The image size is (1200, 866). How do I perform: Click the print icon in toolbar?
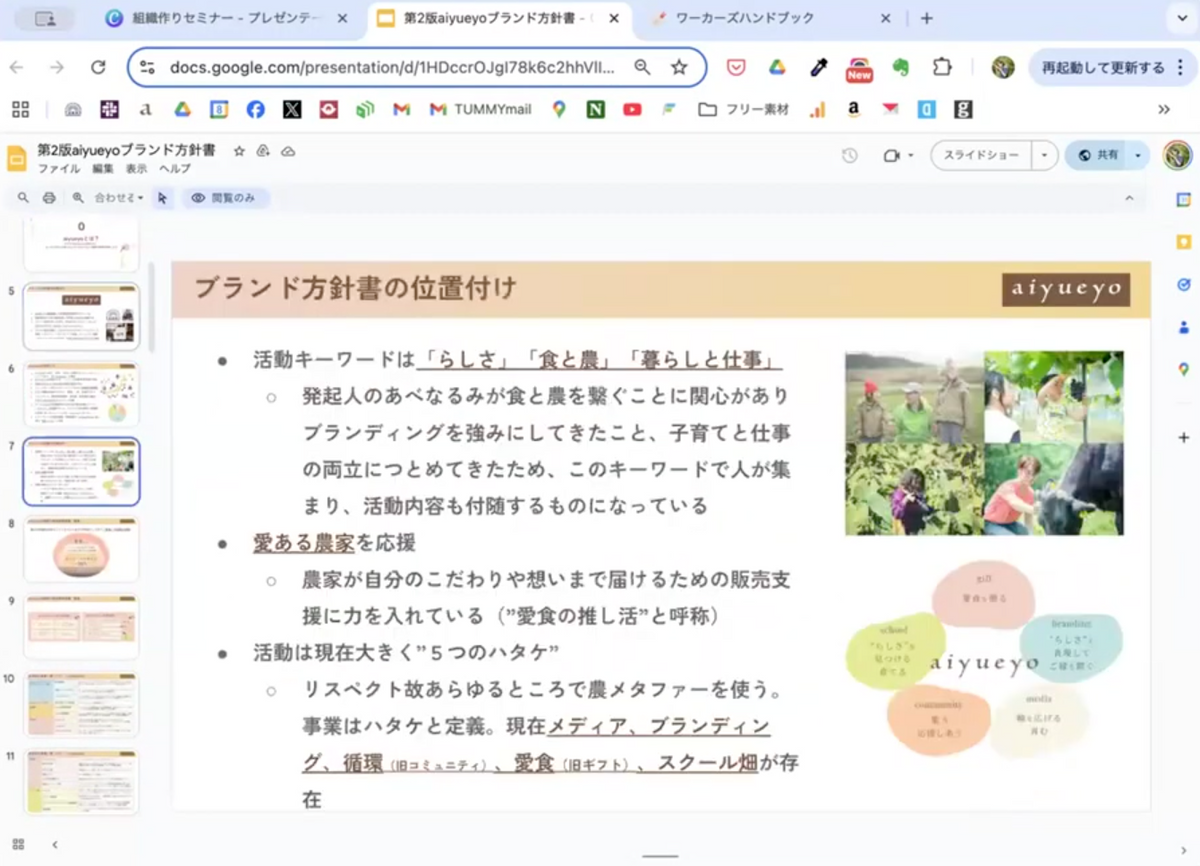(49, 198)
